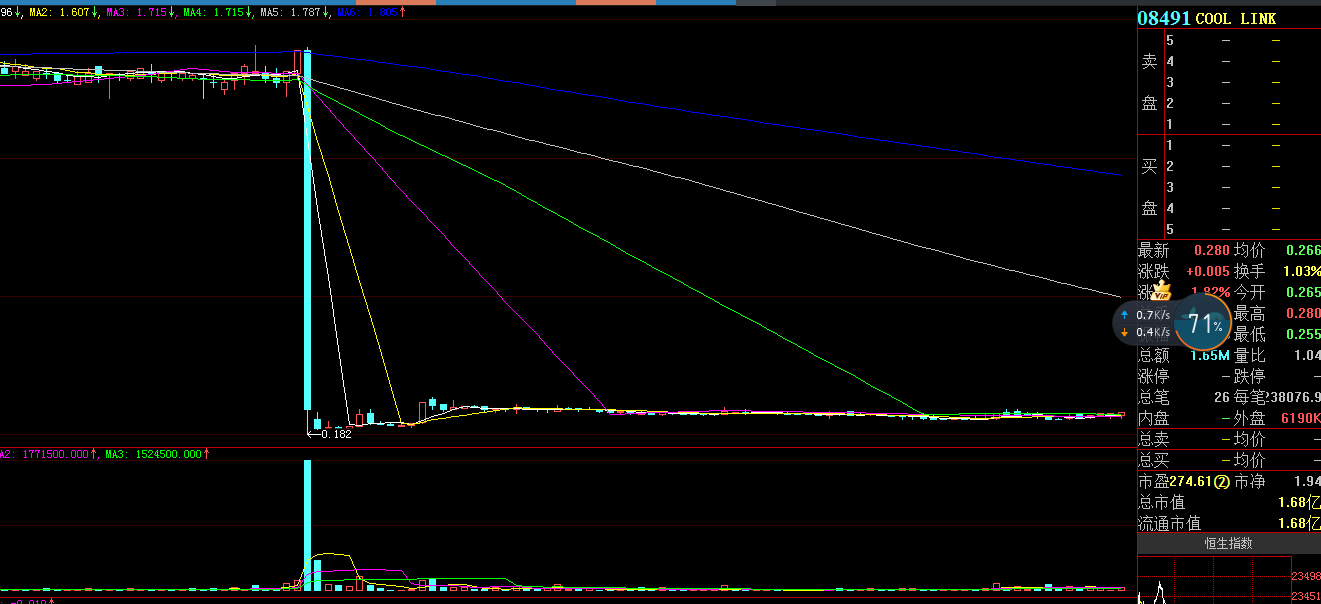Click the circled 2 icon beside 市盈
Screen dimensions: 1321x604
(x=1221, y=482)
